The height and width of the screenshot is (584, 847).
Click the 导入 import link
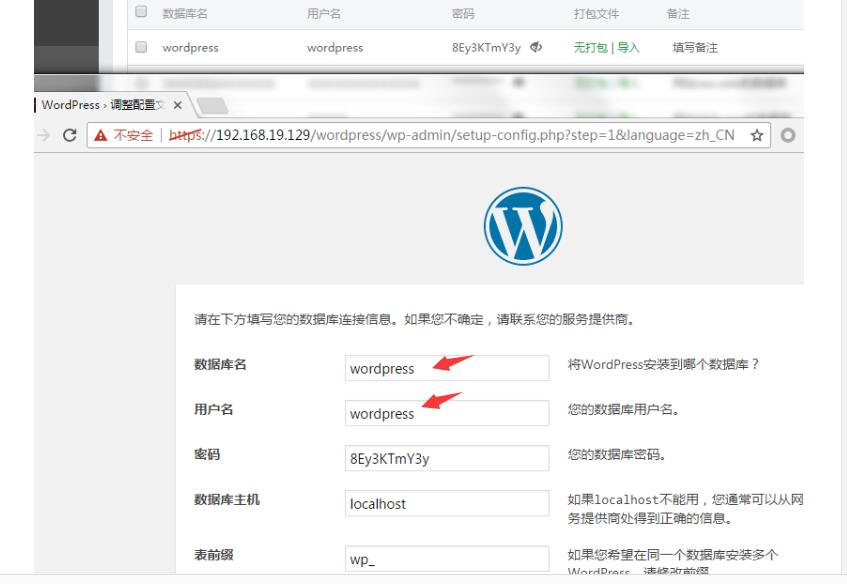coord(628,48)
